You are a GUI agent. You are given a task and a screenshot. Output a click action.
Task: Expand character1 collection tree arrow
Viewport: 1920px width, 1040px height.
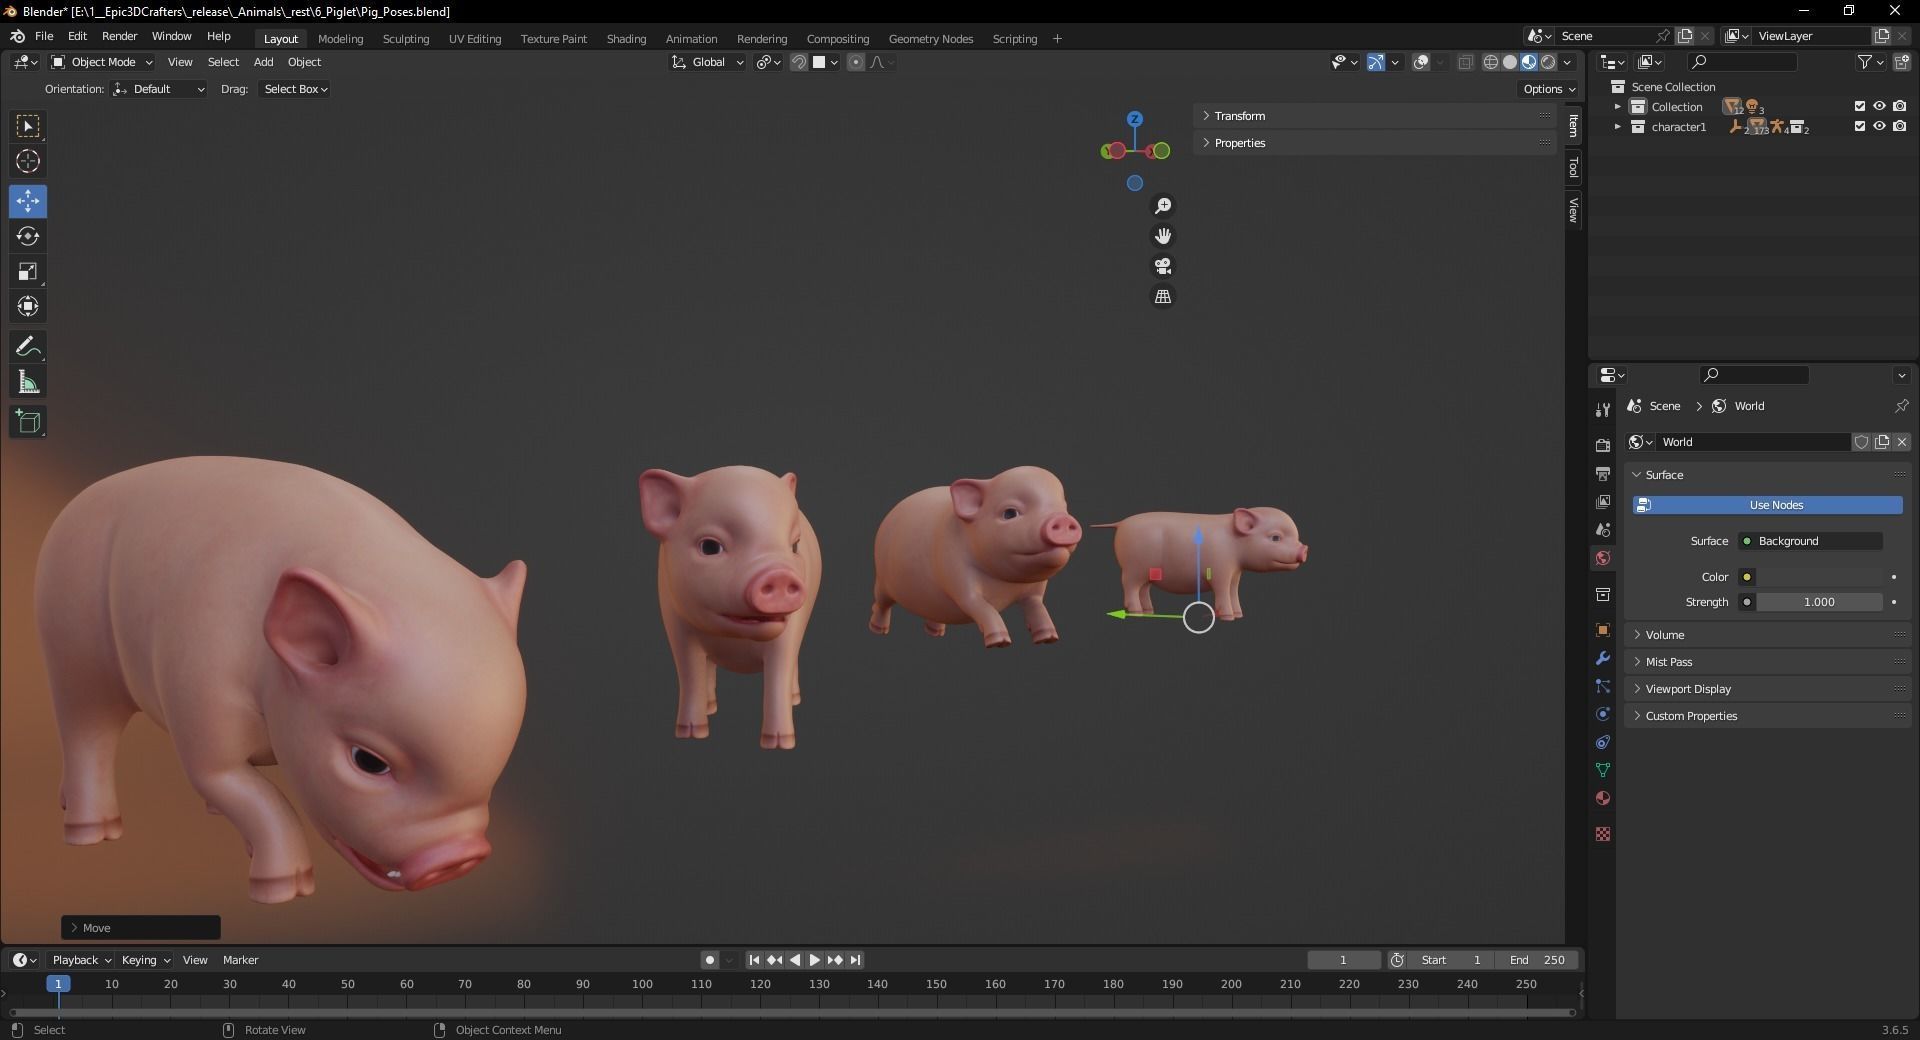coord(1617,127)
